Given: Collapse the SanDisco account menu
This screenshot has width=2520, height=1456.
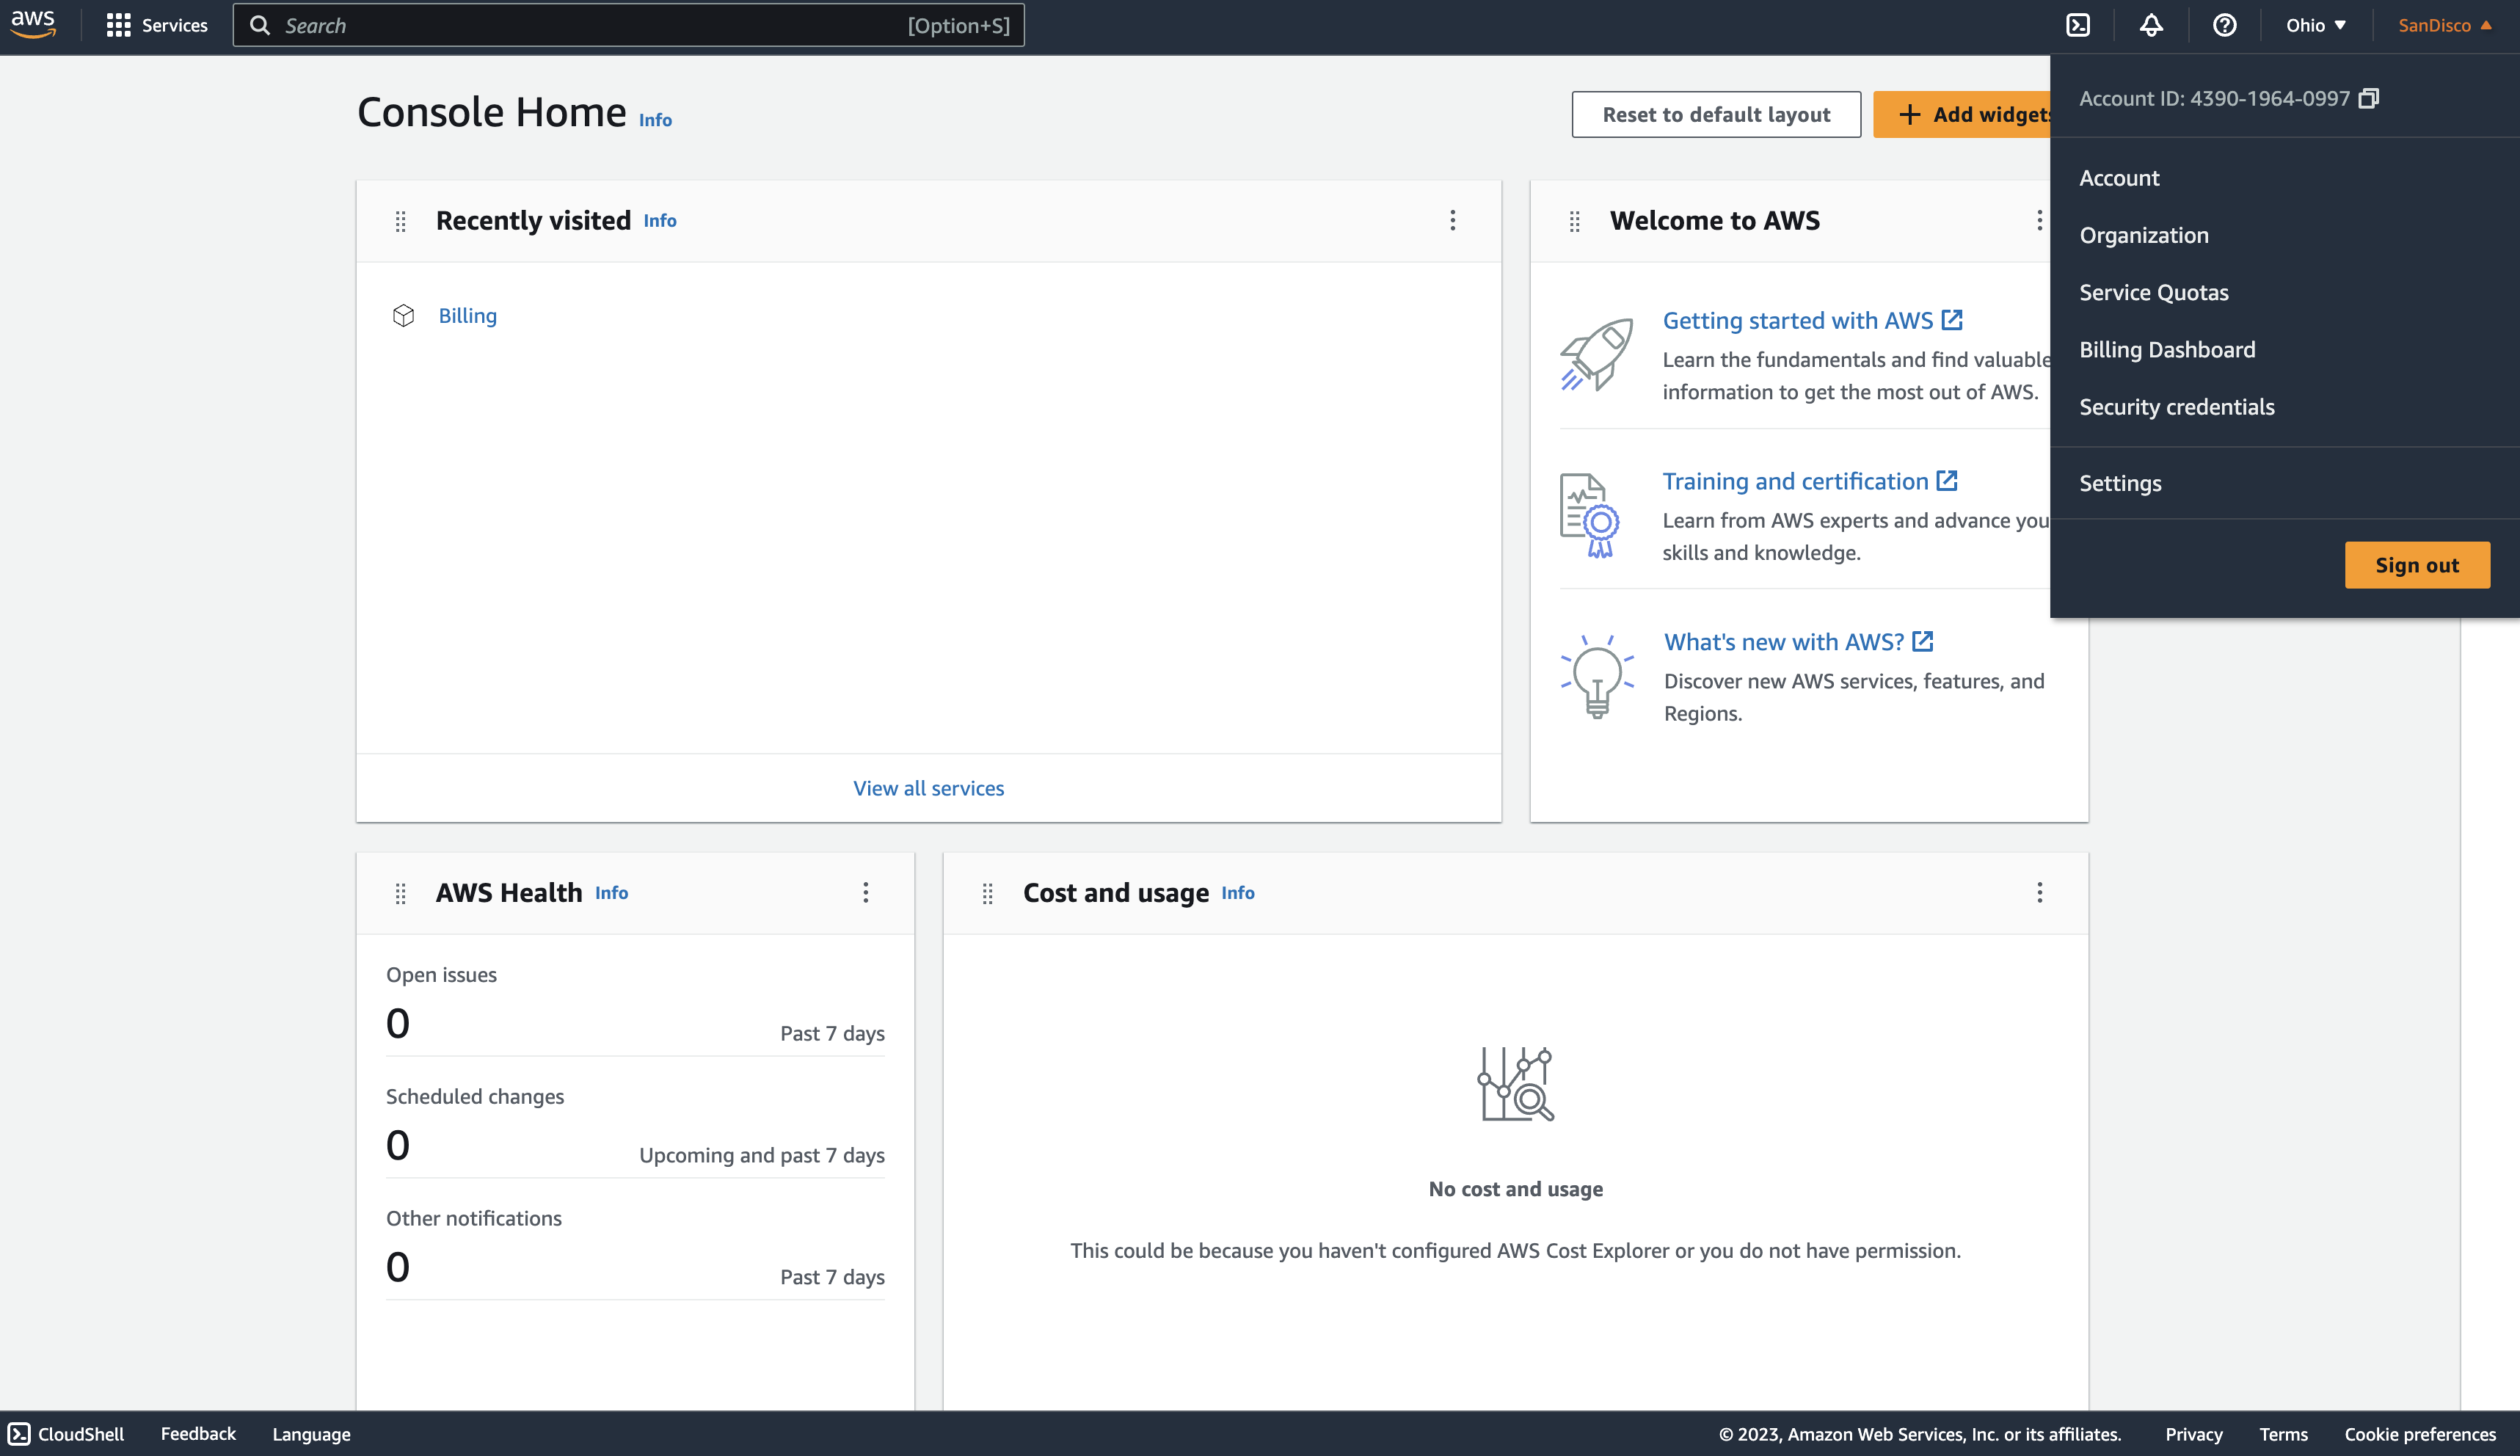Looking at the screenshot, I should point(2444,25).
